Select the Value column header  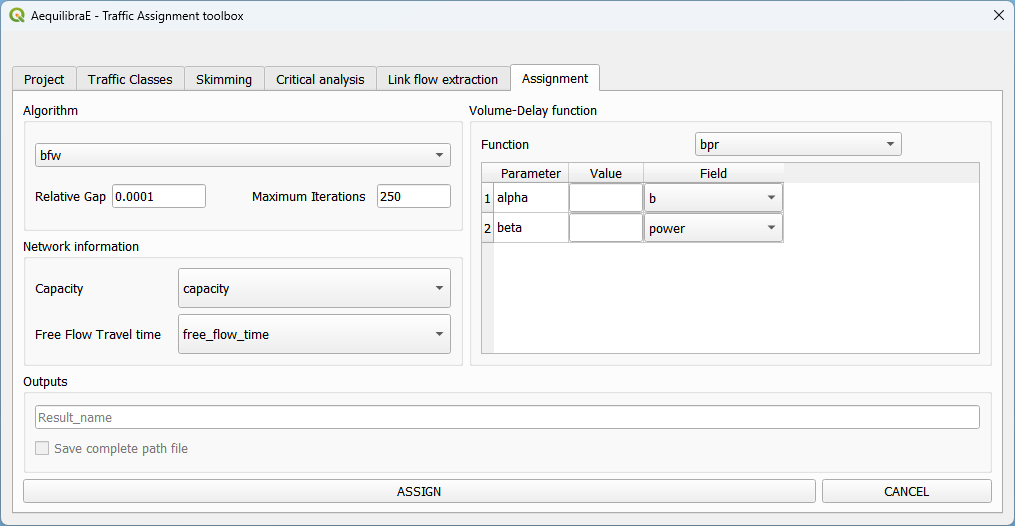(x=606, y=173)
